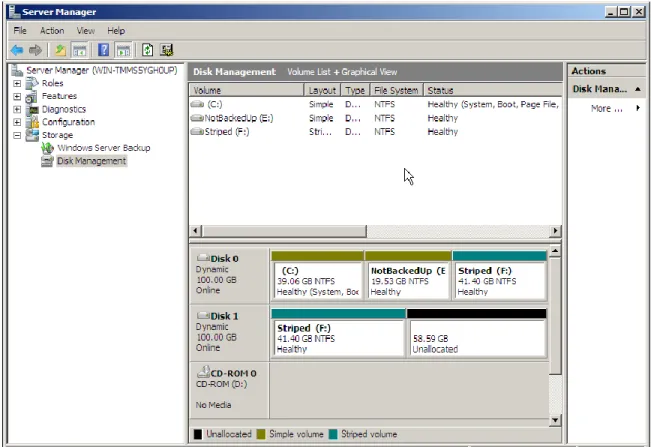Click the Server Manager root node icon
This screenshot has width=651, height=447.
[x=17, y=70]
